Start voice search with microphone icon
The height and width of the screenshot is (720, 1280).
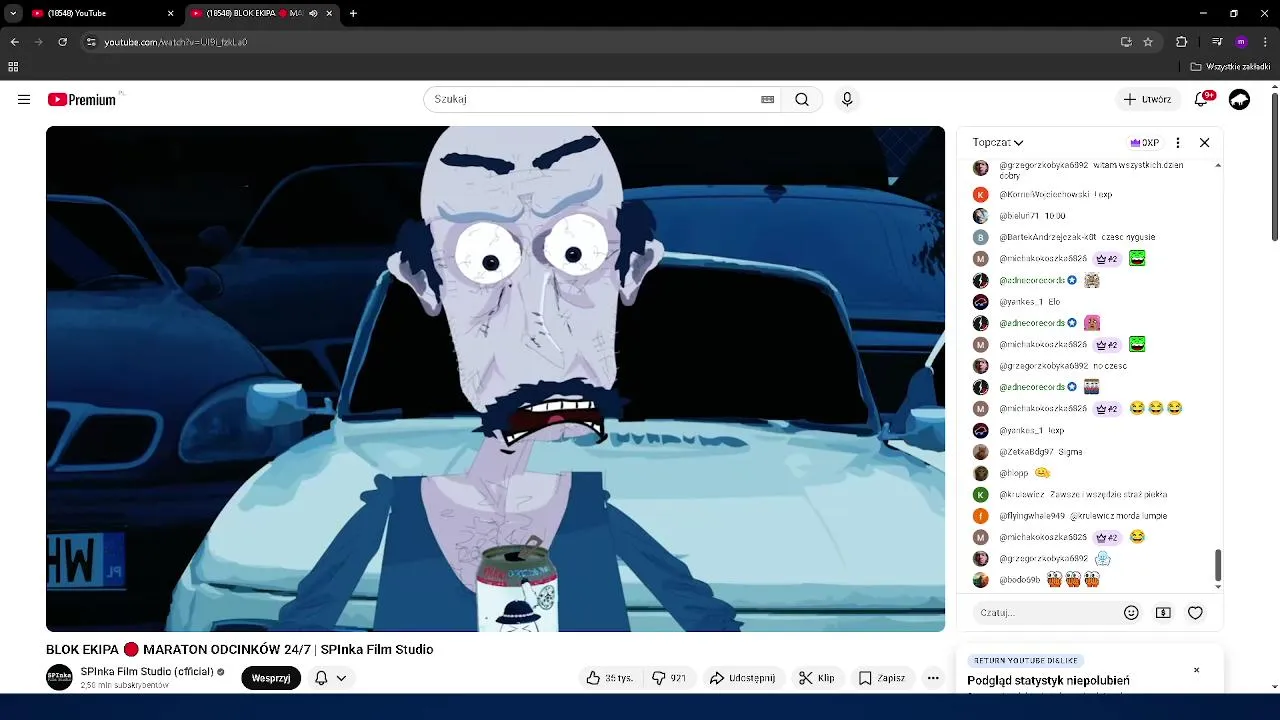point(847,99)
